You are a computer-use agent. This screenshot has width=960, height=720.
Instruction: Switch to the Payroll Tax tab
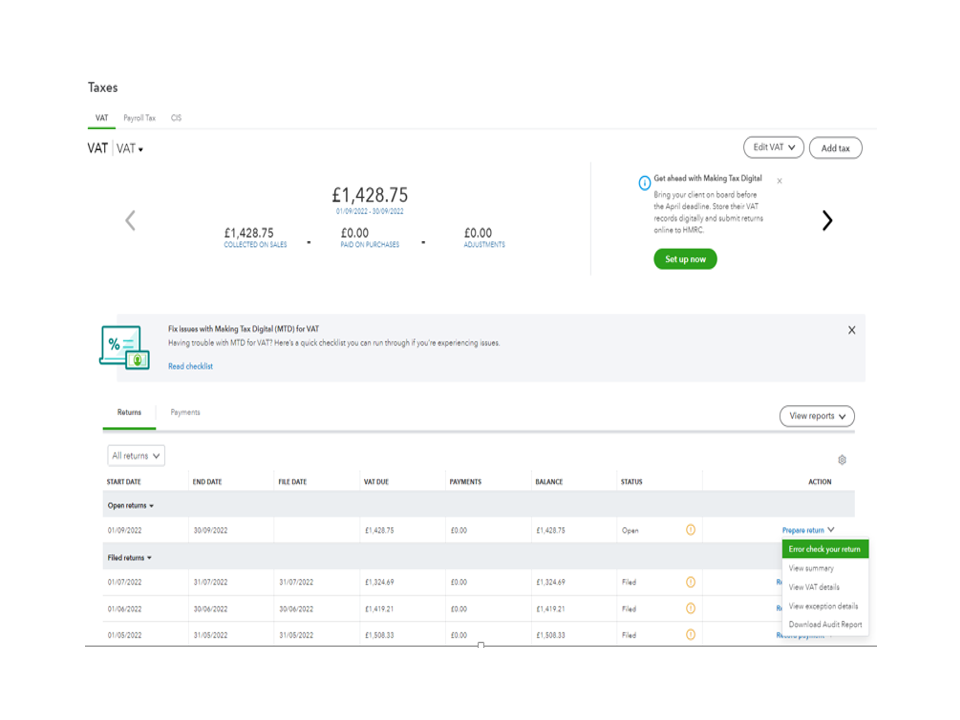pos(139,118)
